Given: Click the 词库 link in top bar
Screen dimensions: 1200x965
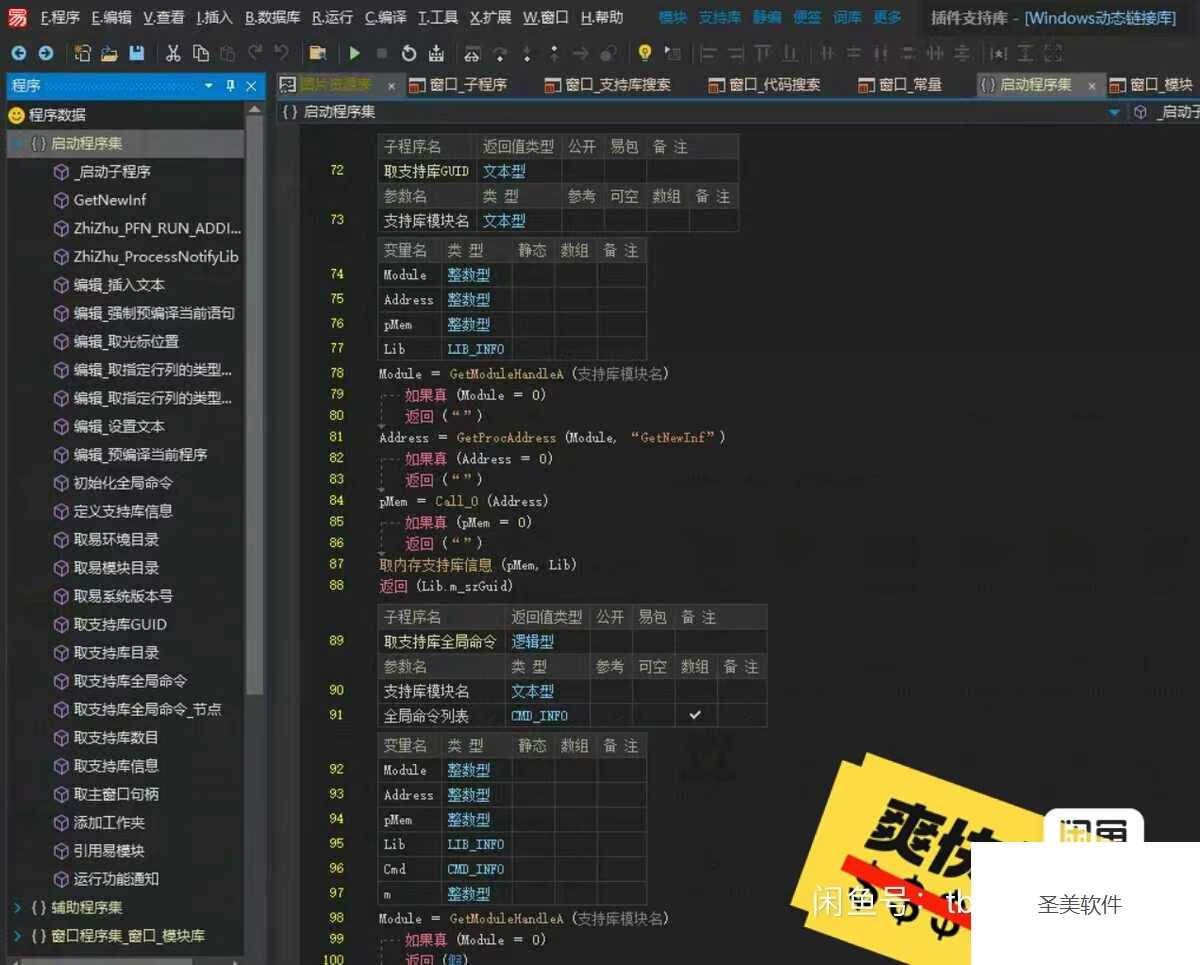Looking at the screenshot, I should [847, 17].
